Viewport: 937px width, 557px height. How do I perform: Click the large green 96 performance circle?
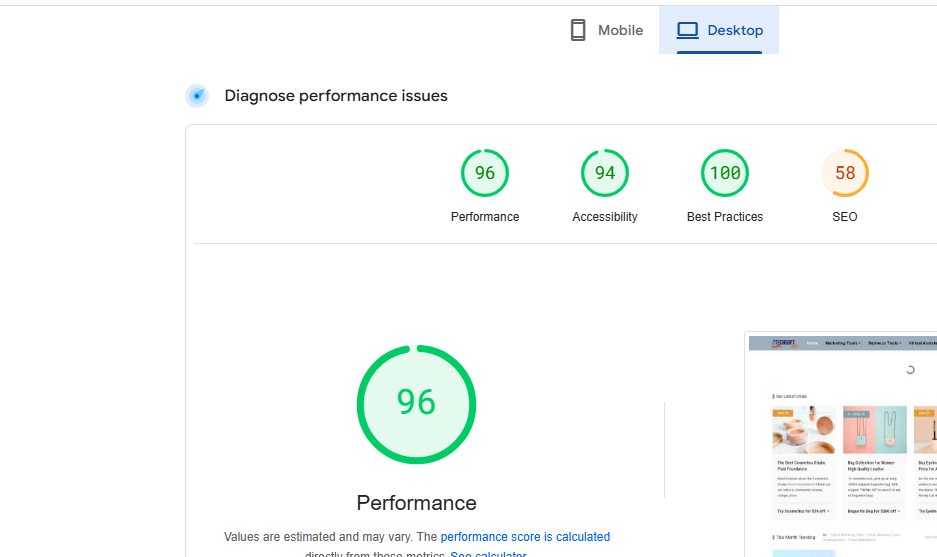pos(416,404)
